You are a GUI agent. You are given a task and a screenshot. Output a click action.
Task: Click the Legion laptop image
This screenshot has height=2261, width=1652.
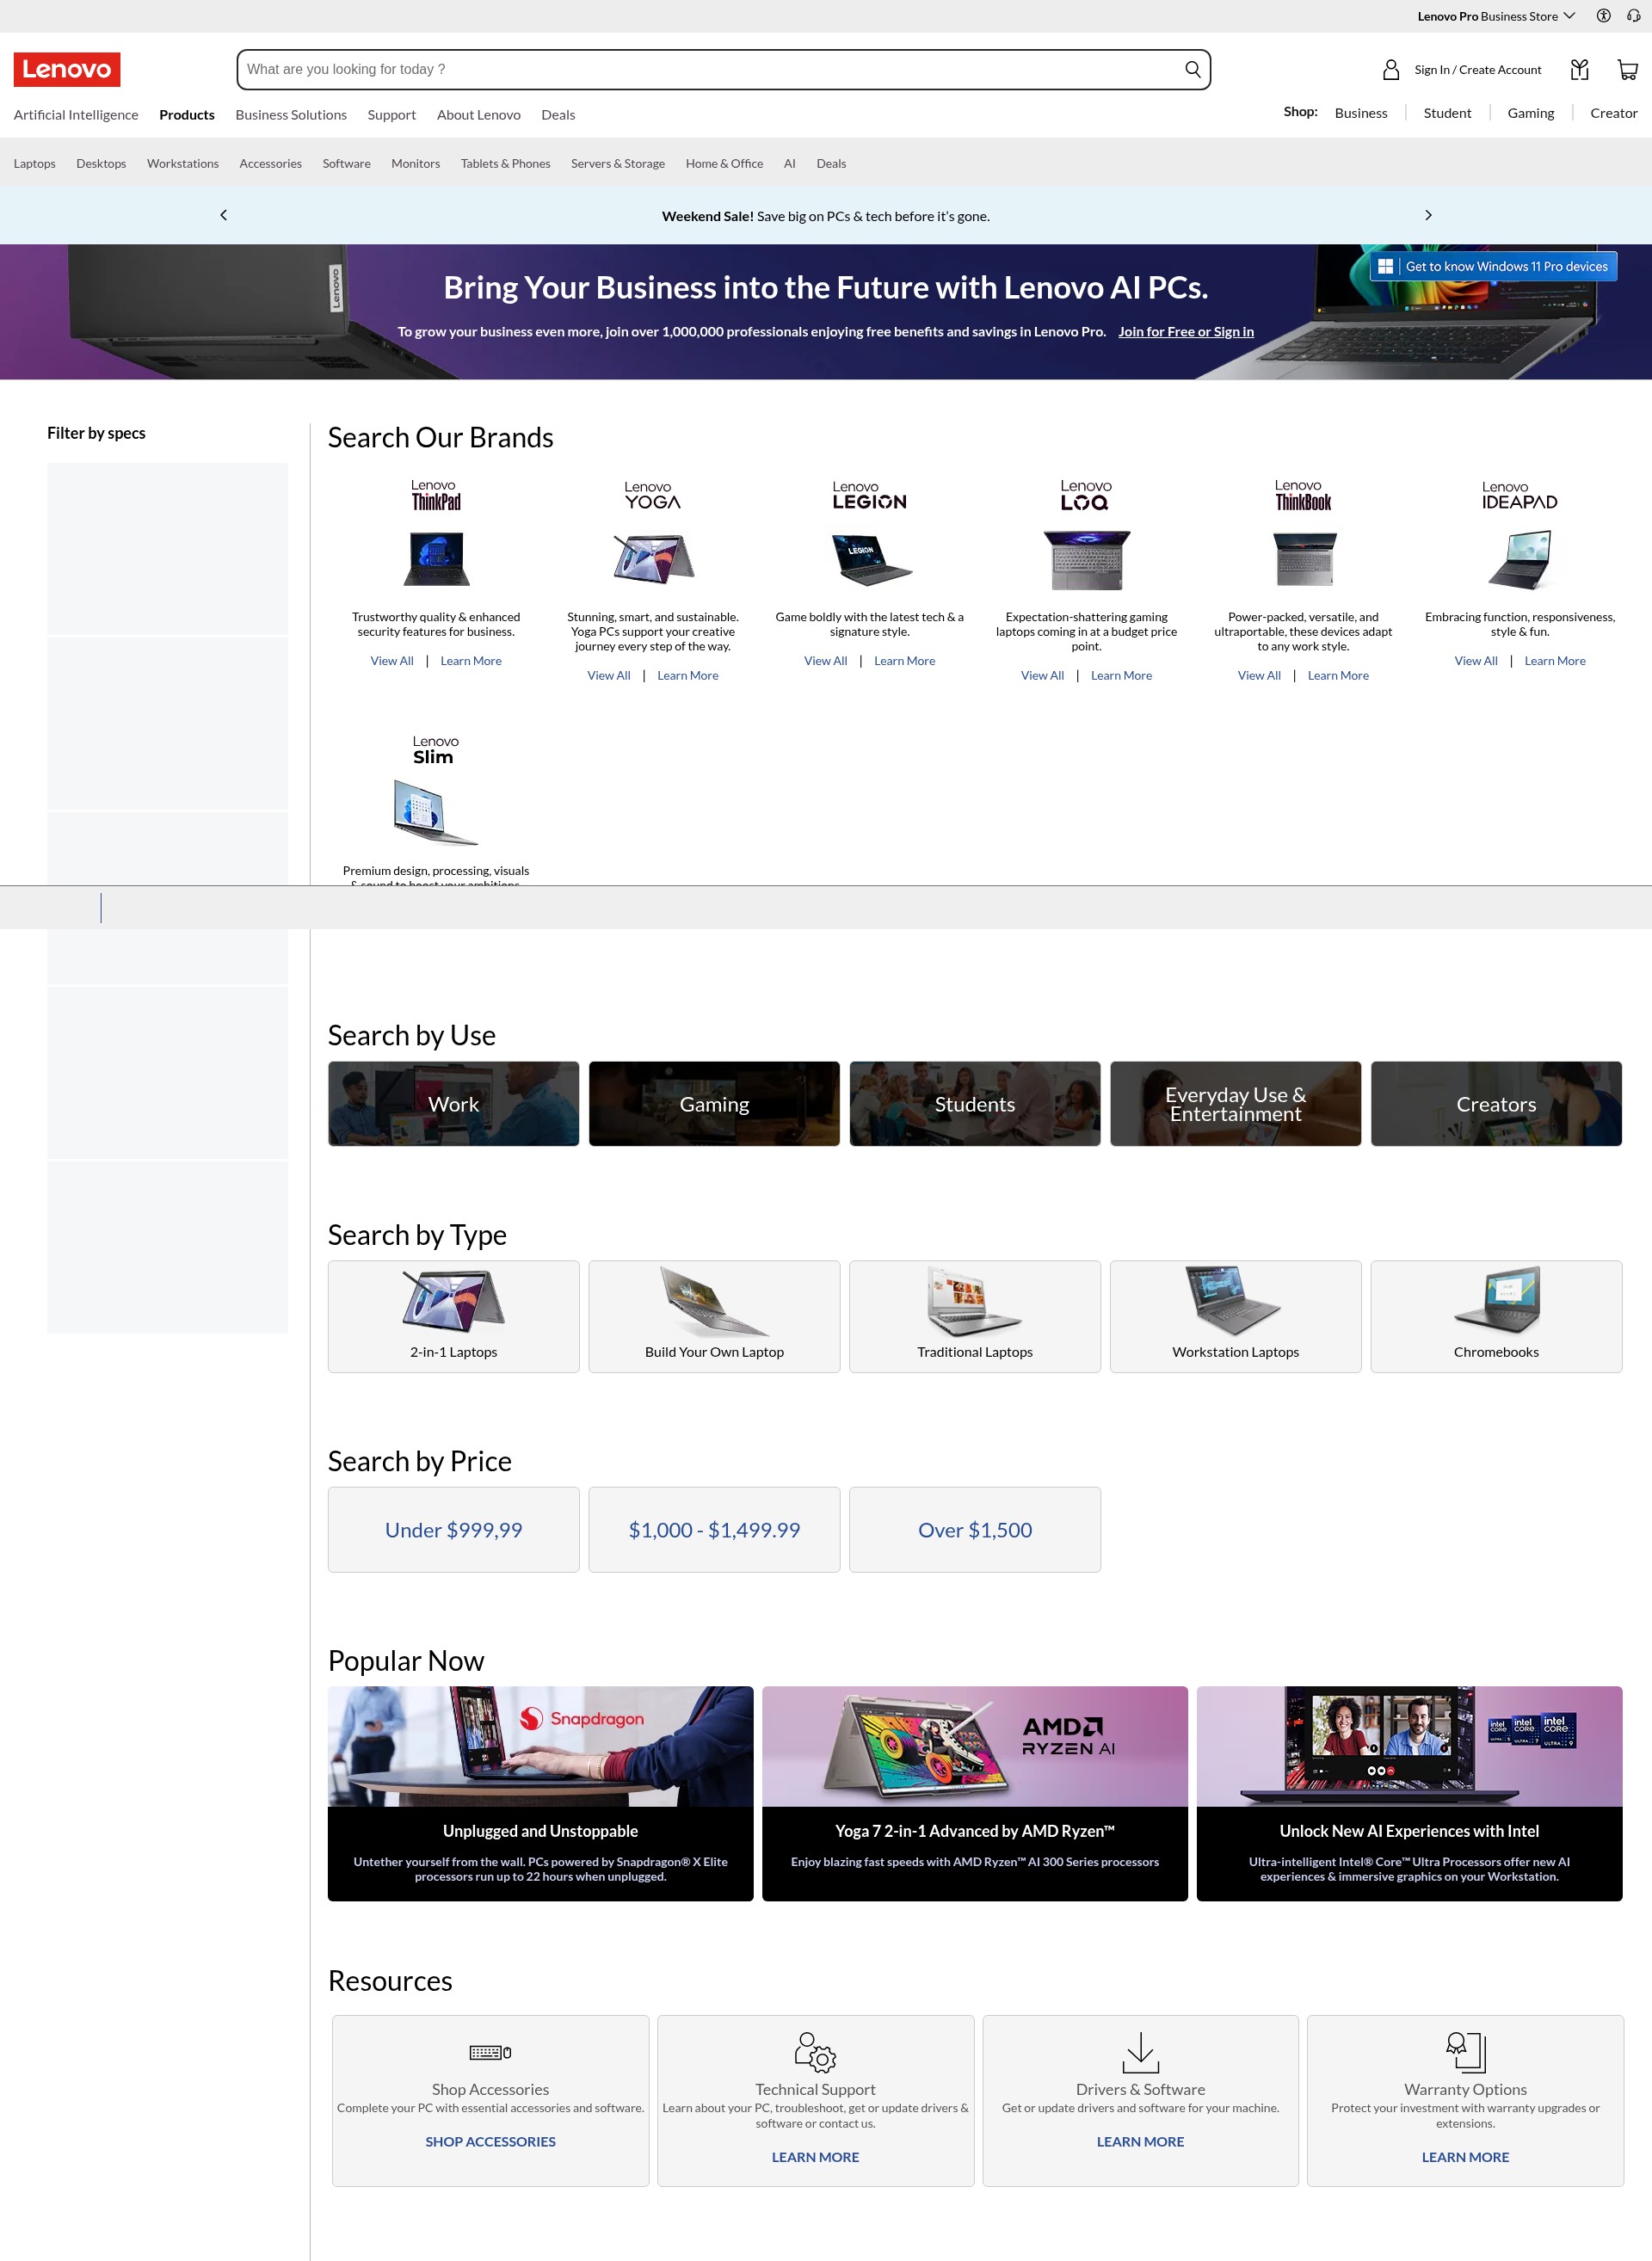coord(870,558)
